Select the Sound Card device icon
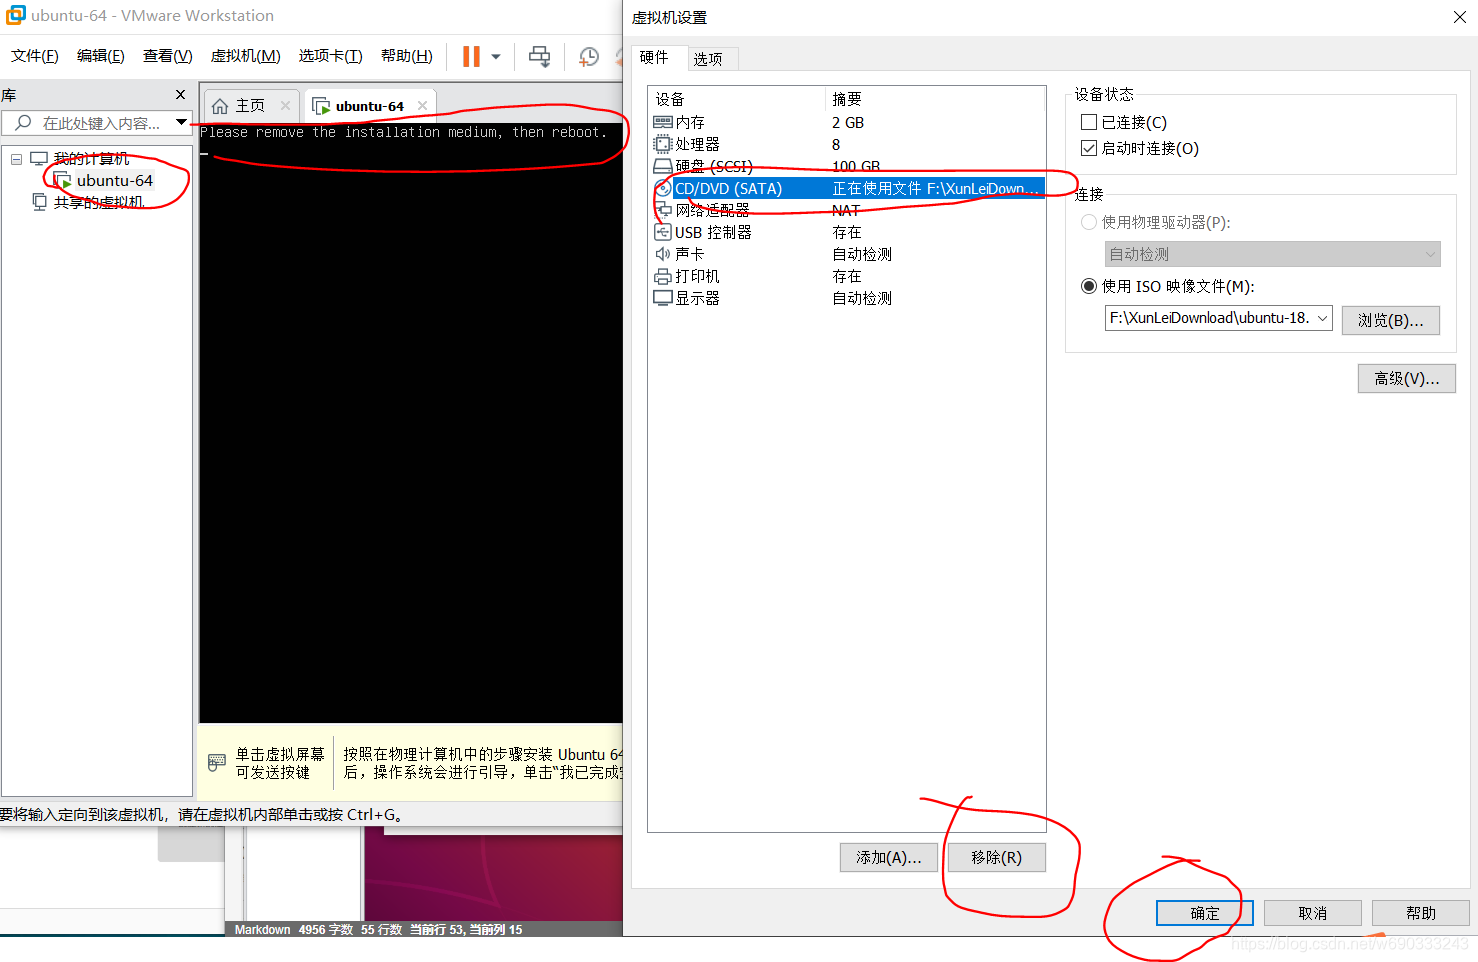Image resolution: width=1478 pixels, height=962 pixels. click(x=662, y=254)
